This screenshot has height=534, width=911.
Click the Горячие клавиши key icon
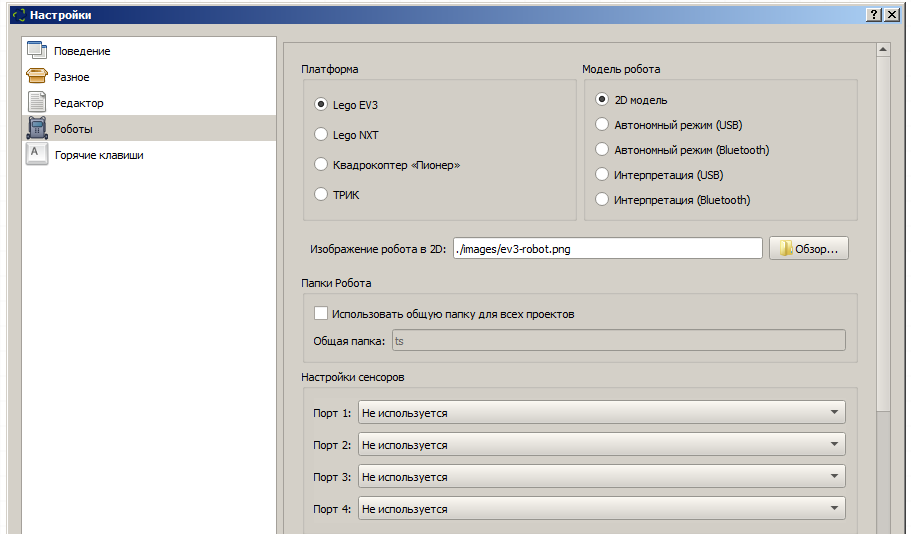tap(37, 155)
